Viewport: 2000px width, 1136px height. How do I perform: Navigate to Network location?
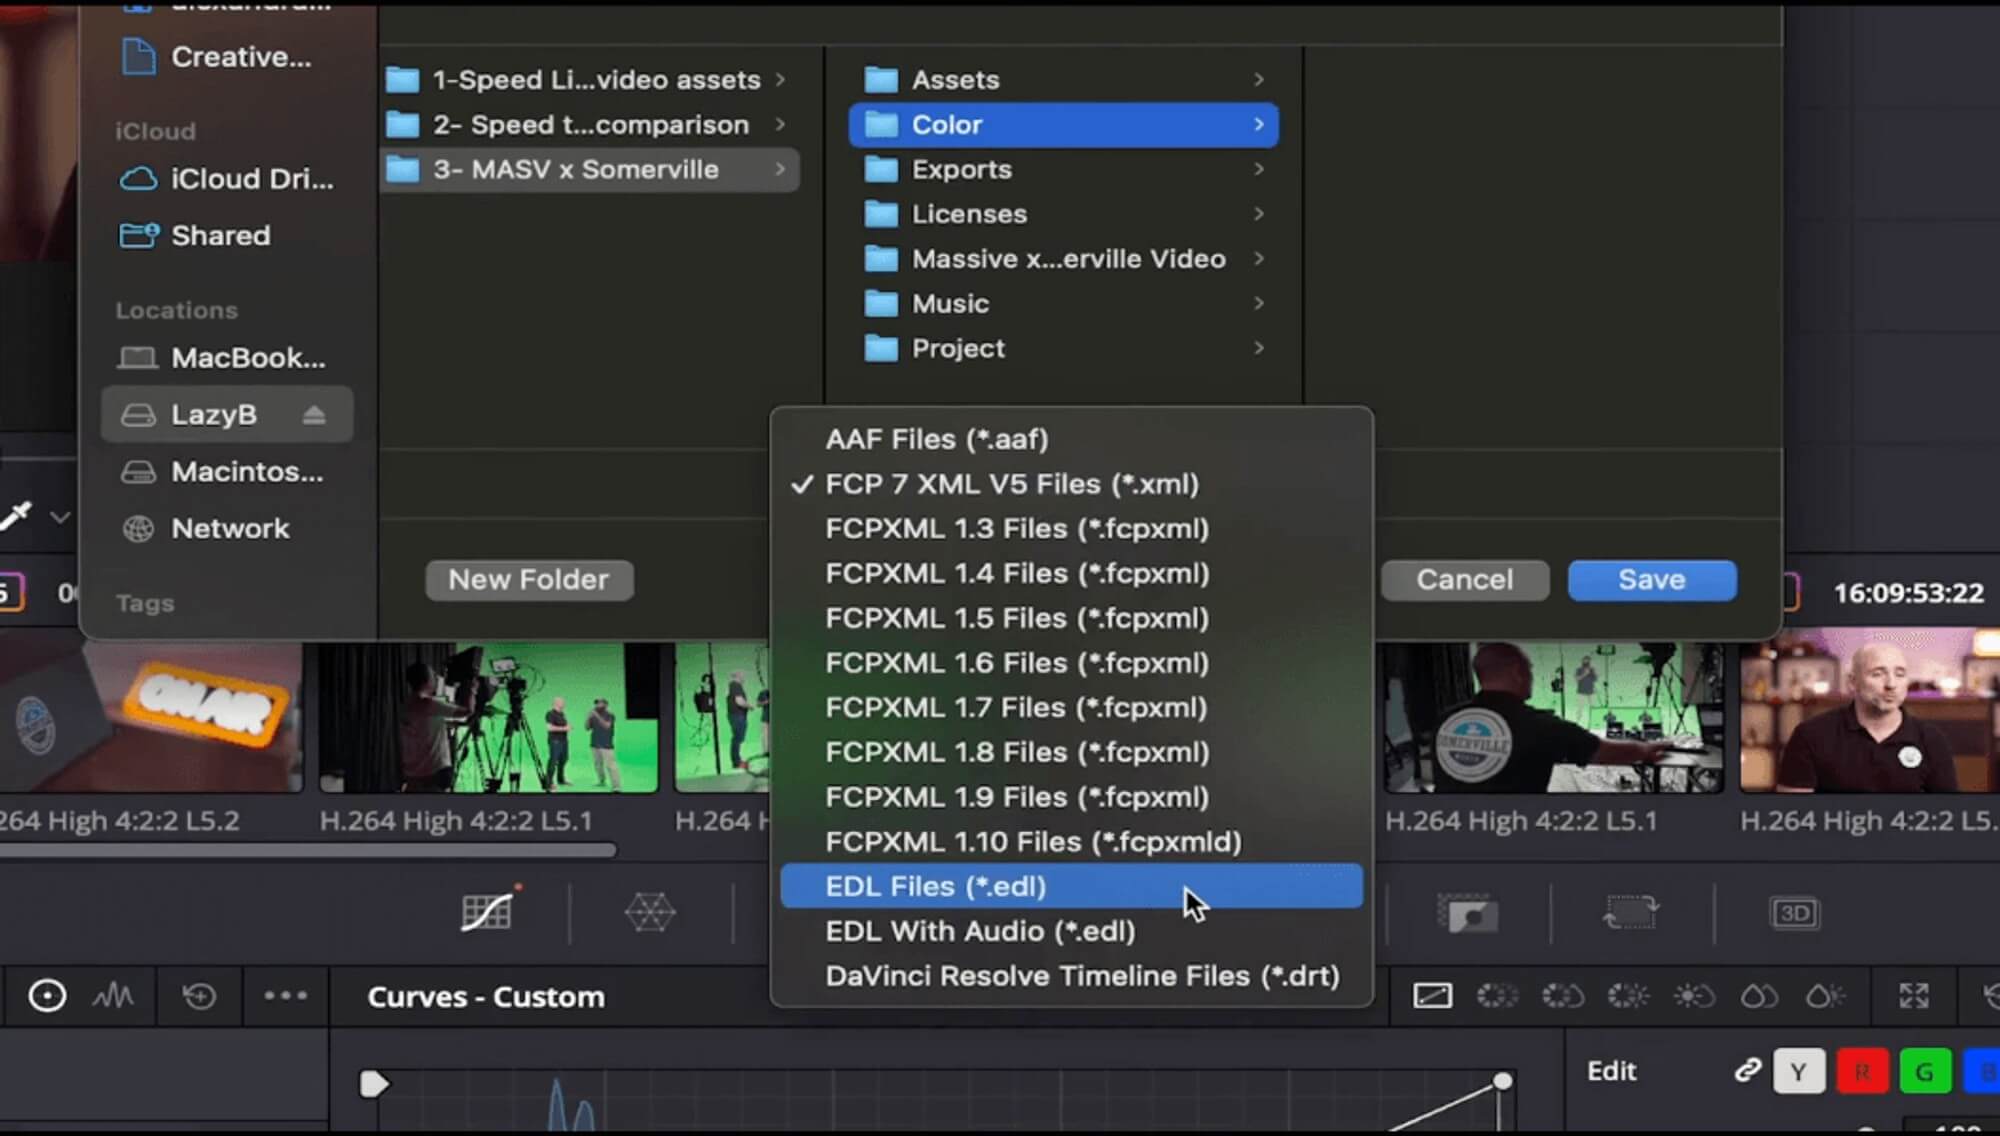click(229, 527)
